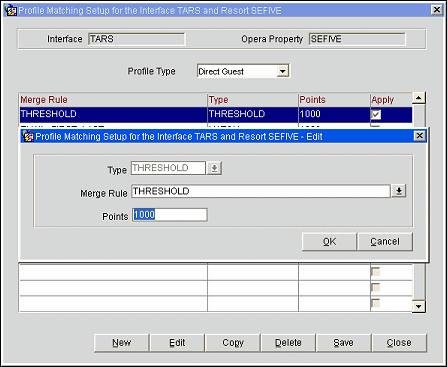447x367 pixels.
Task: Click into the Points input field
Action: pyautogui.click(x=170, y=215)
